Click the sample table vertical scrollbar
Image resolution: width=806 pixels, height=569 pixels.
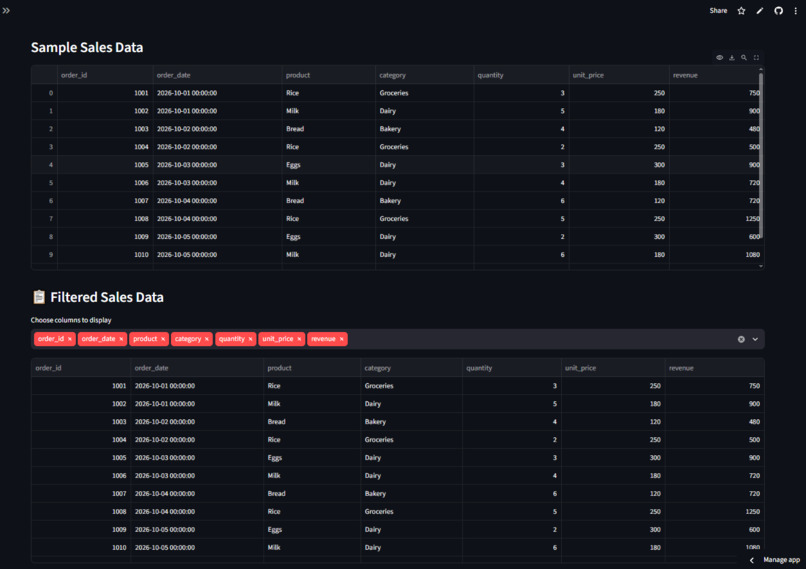761,154
